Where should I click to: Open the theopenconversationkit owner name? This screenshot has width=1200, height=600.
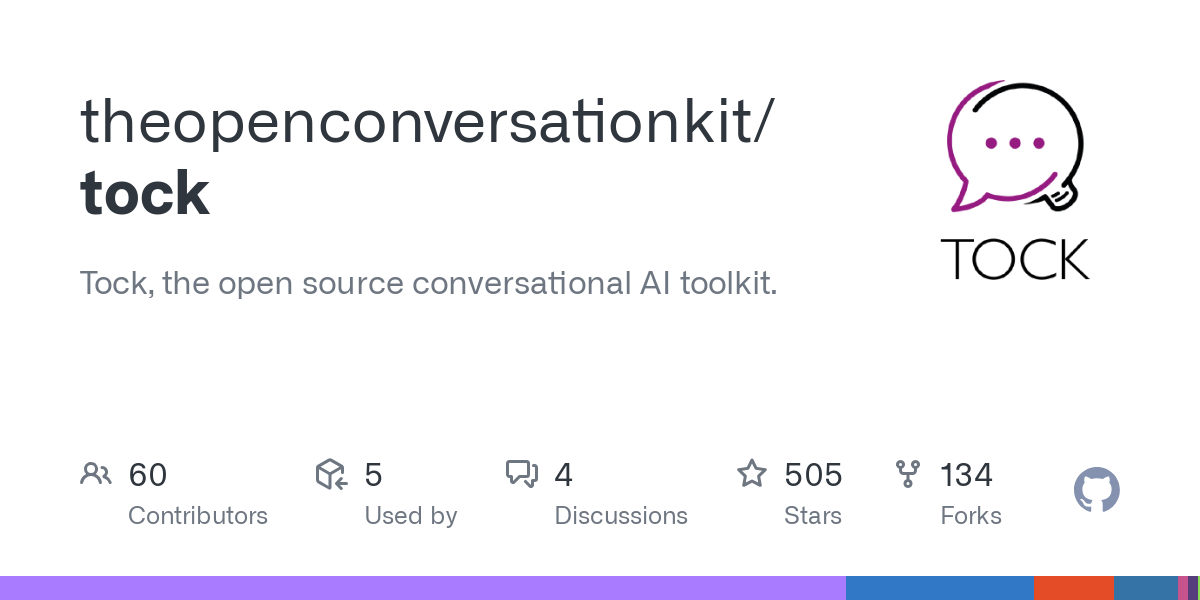click(x=425, y=120)
